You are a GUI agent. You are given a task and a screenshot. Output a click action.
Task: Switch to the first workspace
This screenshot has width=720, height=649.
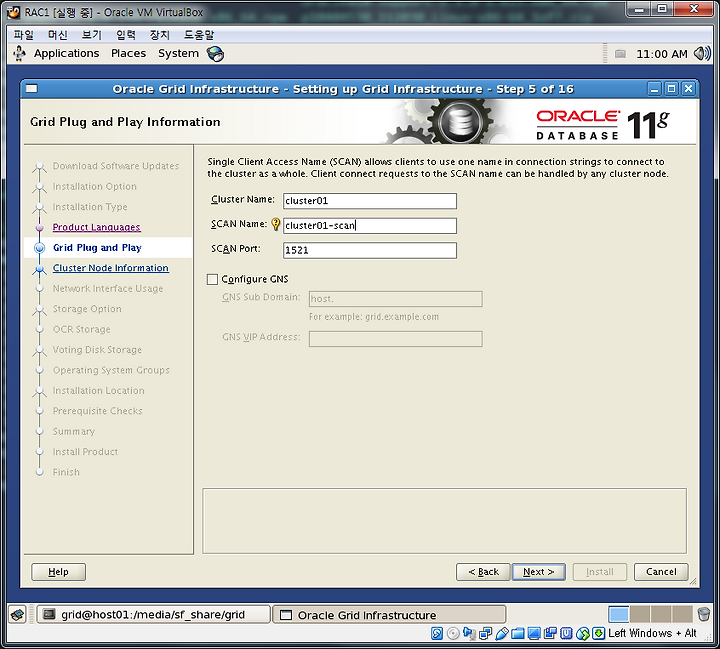tap(619, 614)
